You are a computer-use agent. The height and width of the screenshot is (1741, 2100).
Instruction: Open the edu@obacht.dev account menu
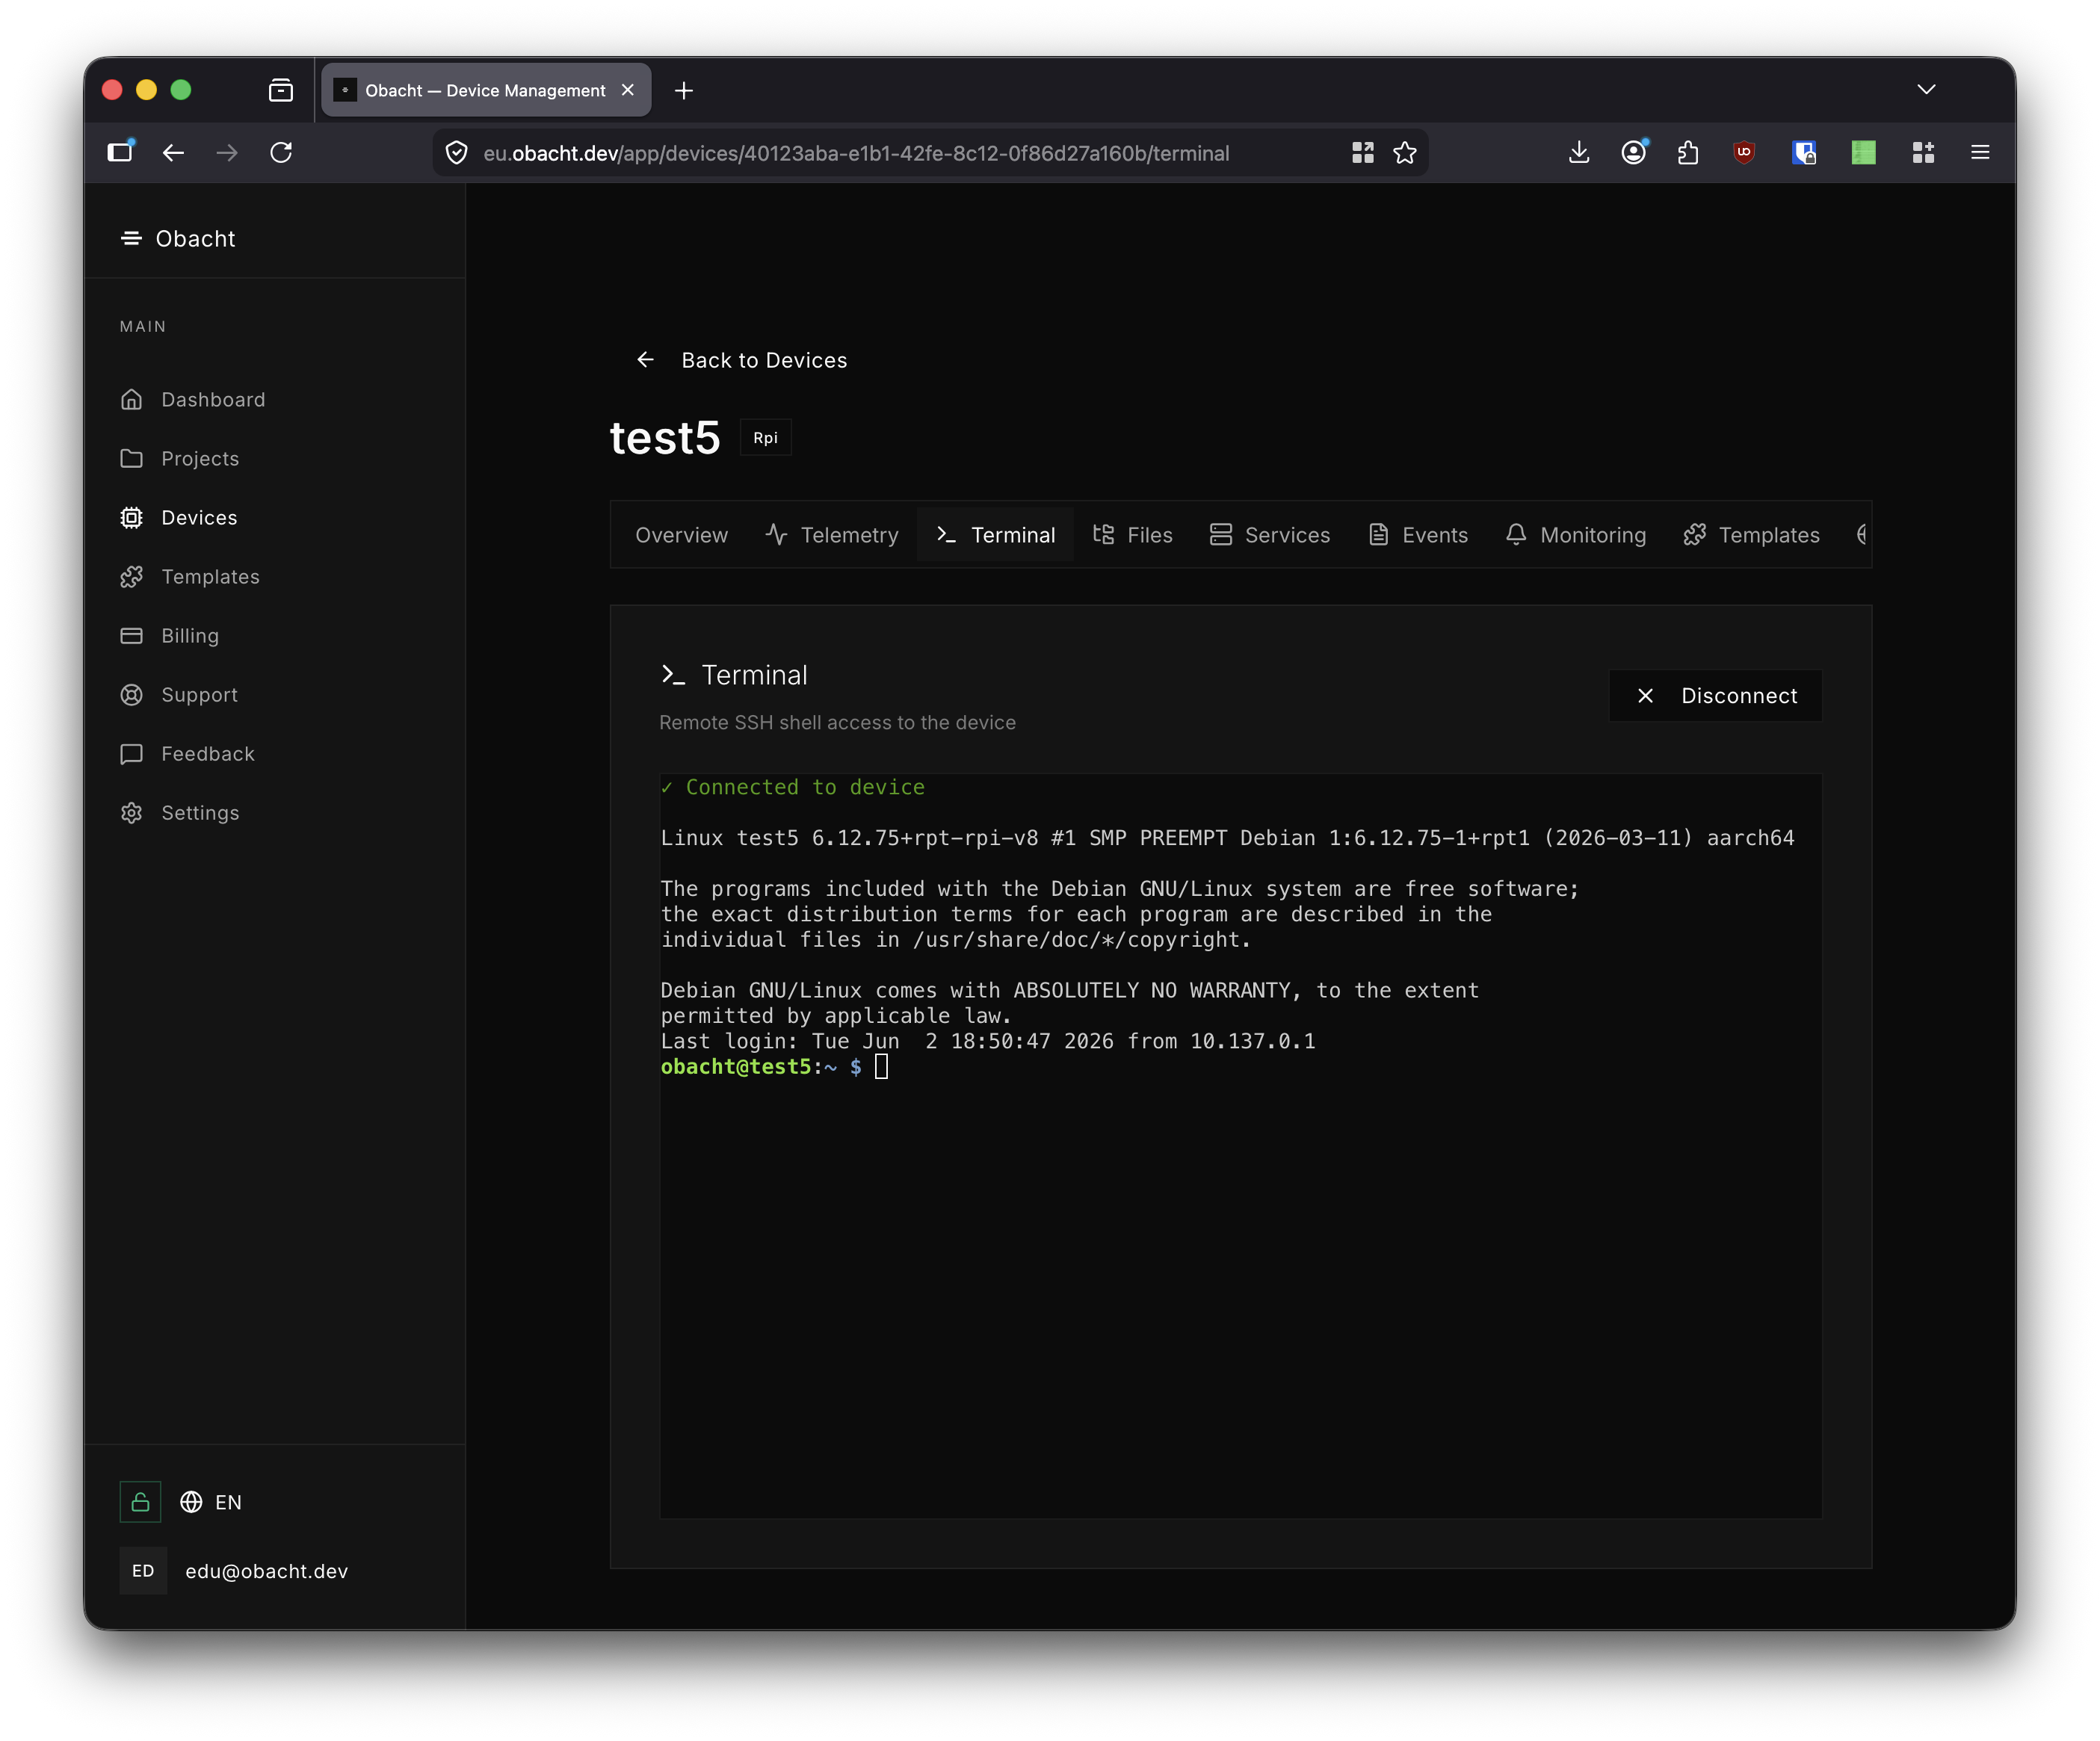[x=235, y=1570]
